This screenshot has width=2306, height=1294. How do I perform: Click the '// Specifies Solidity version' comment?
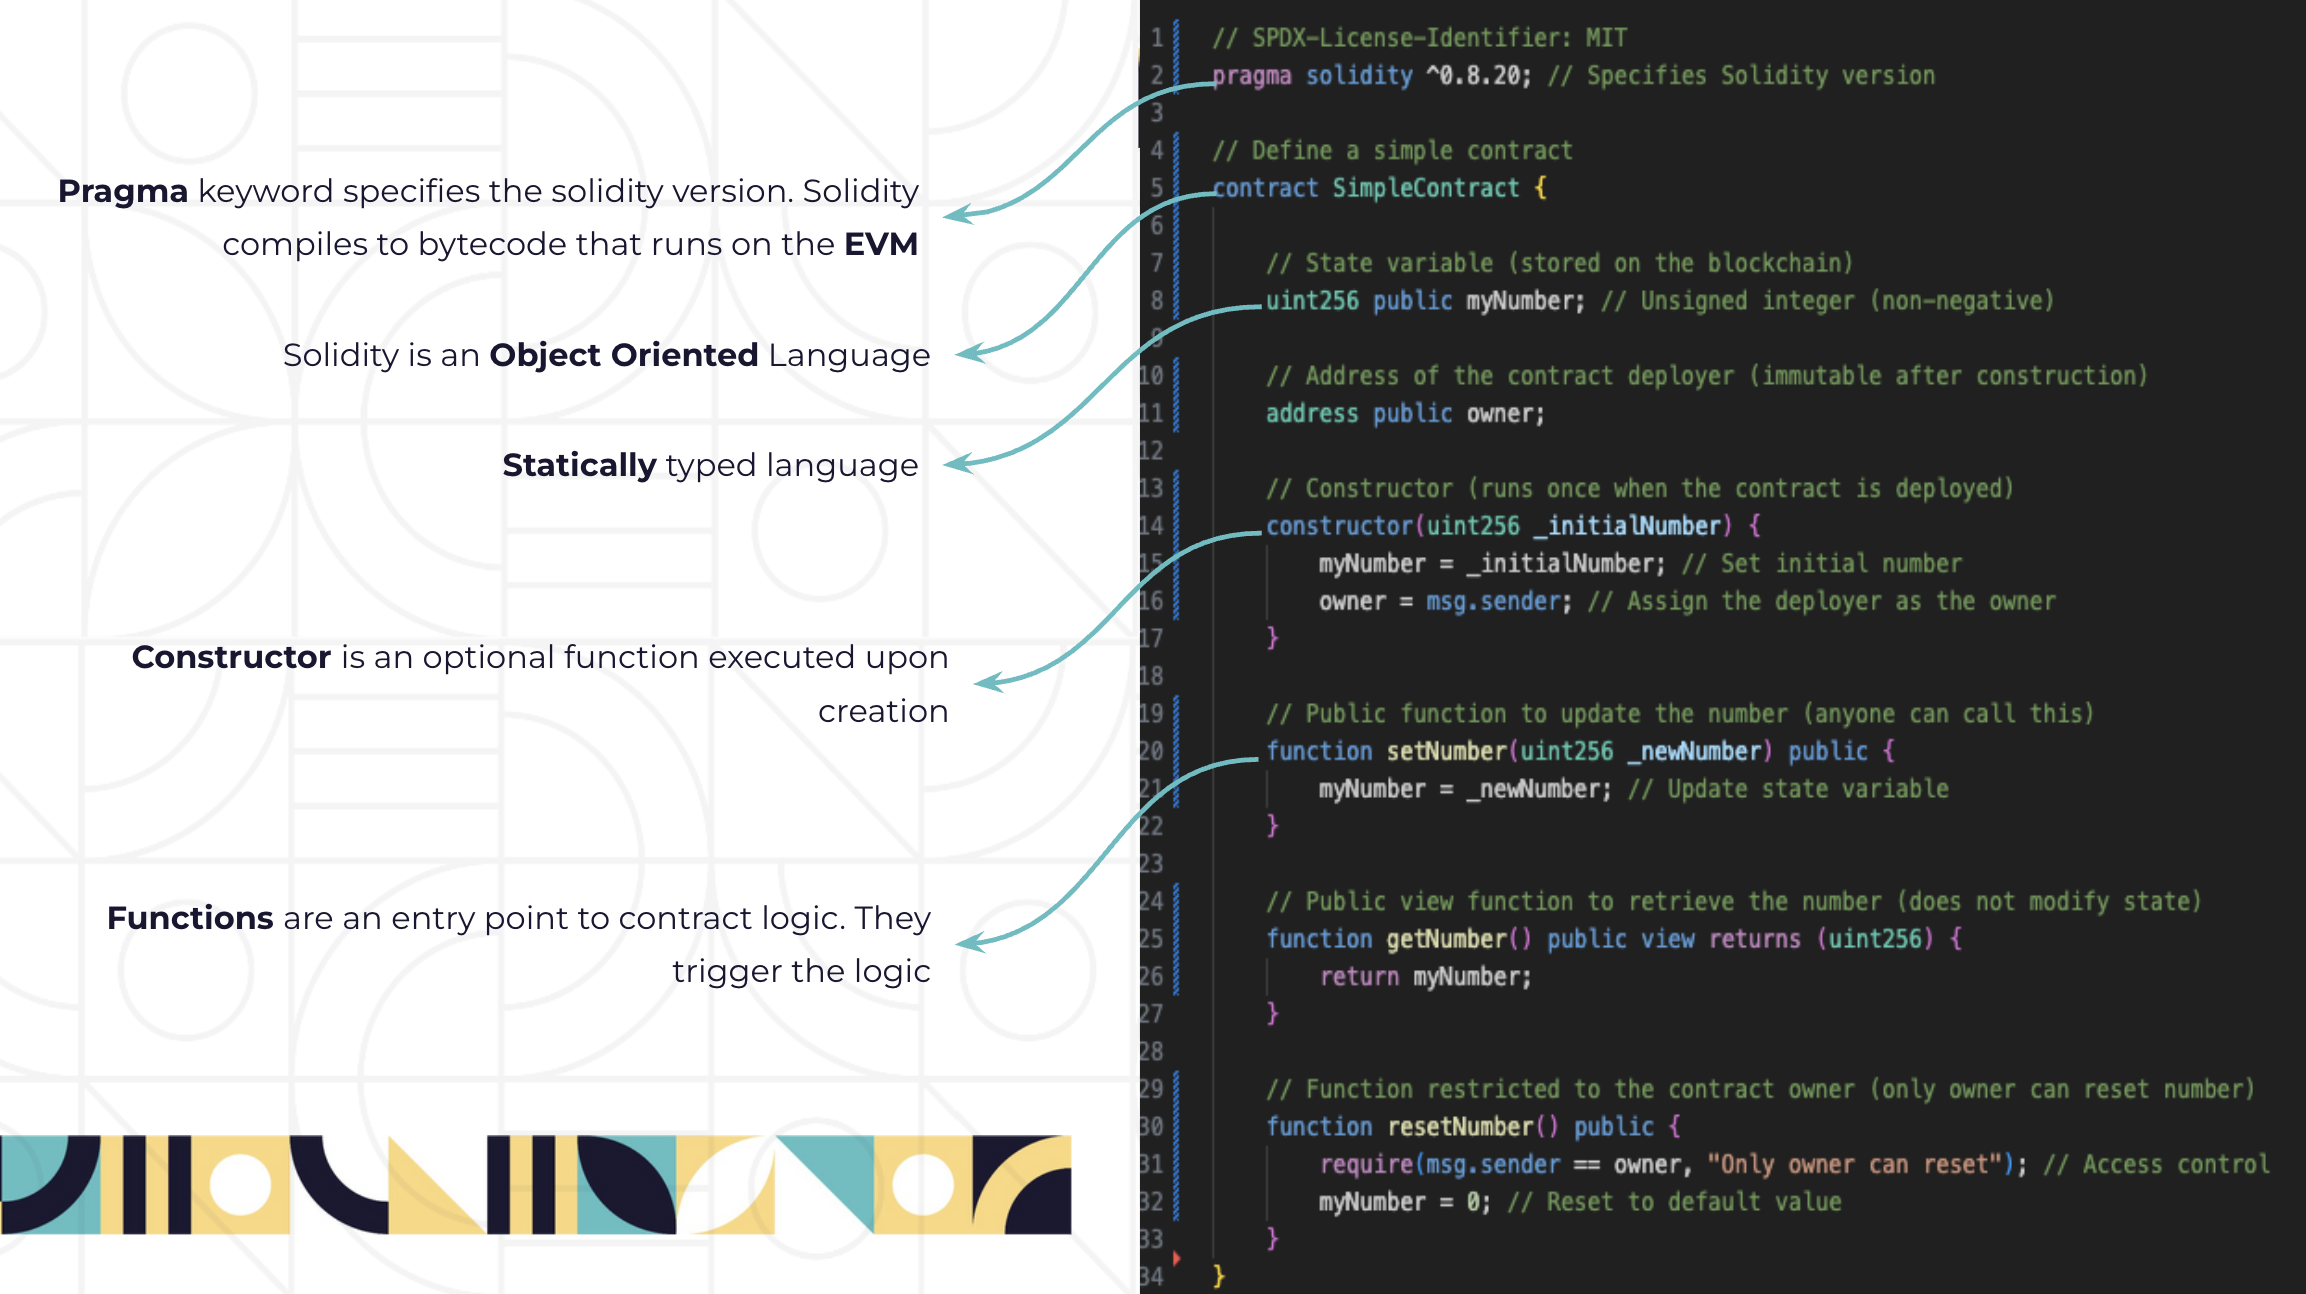pos(1741,76)
